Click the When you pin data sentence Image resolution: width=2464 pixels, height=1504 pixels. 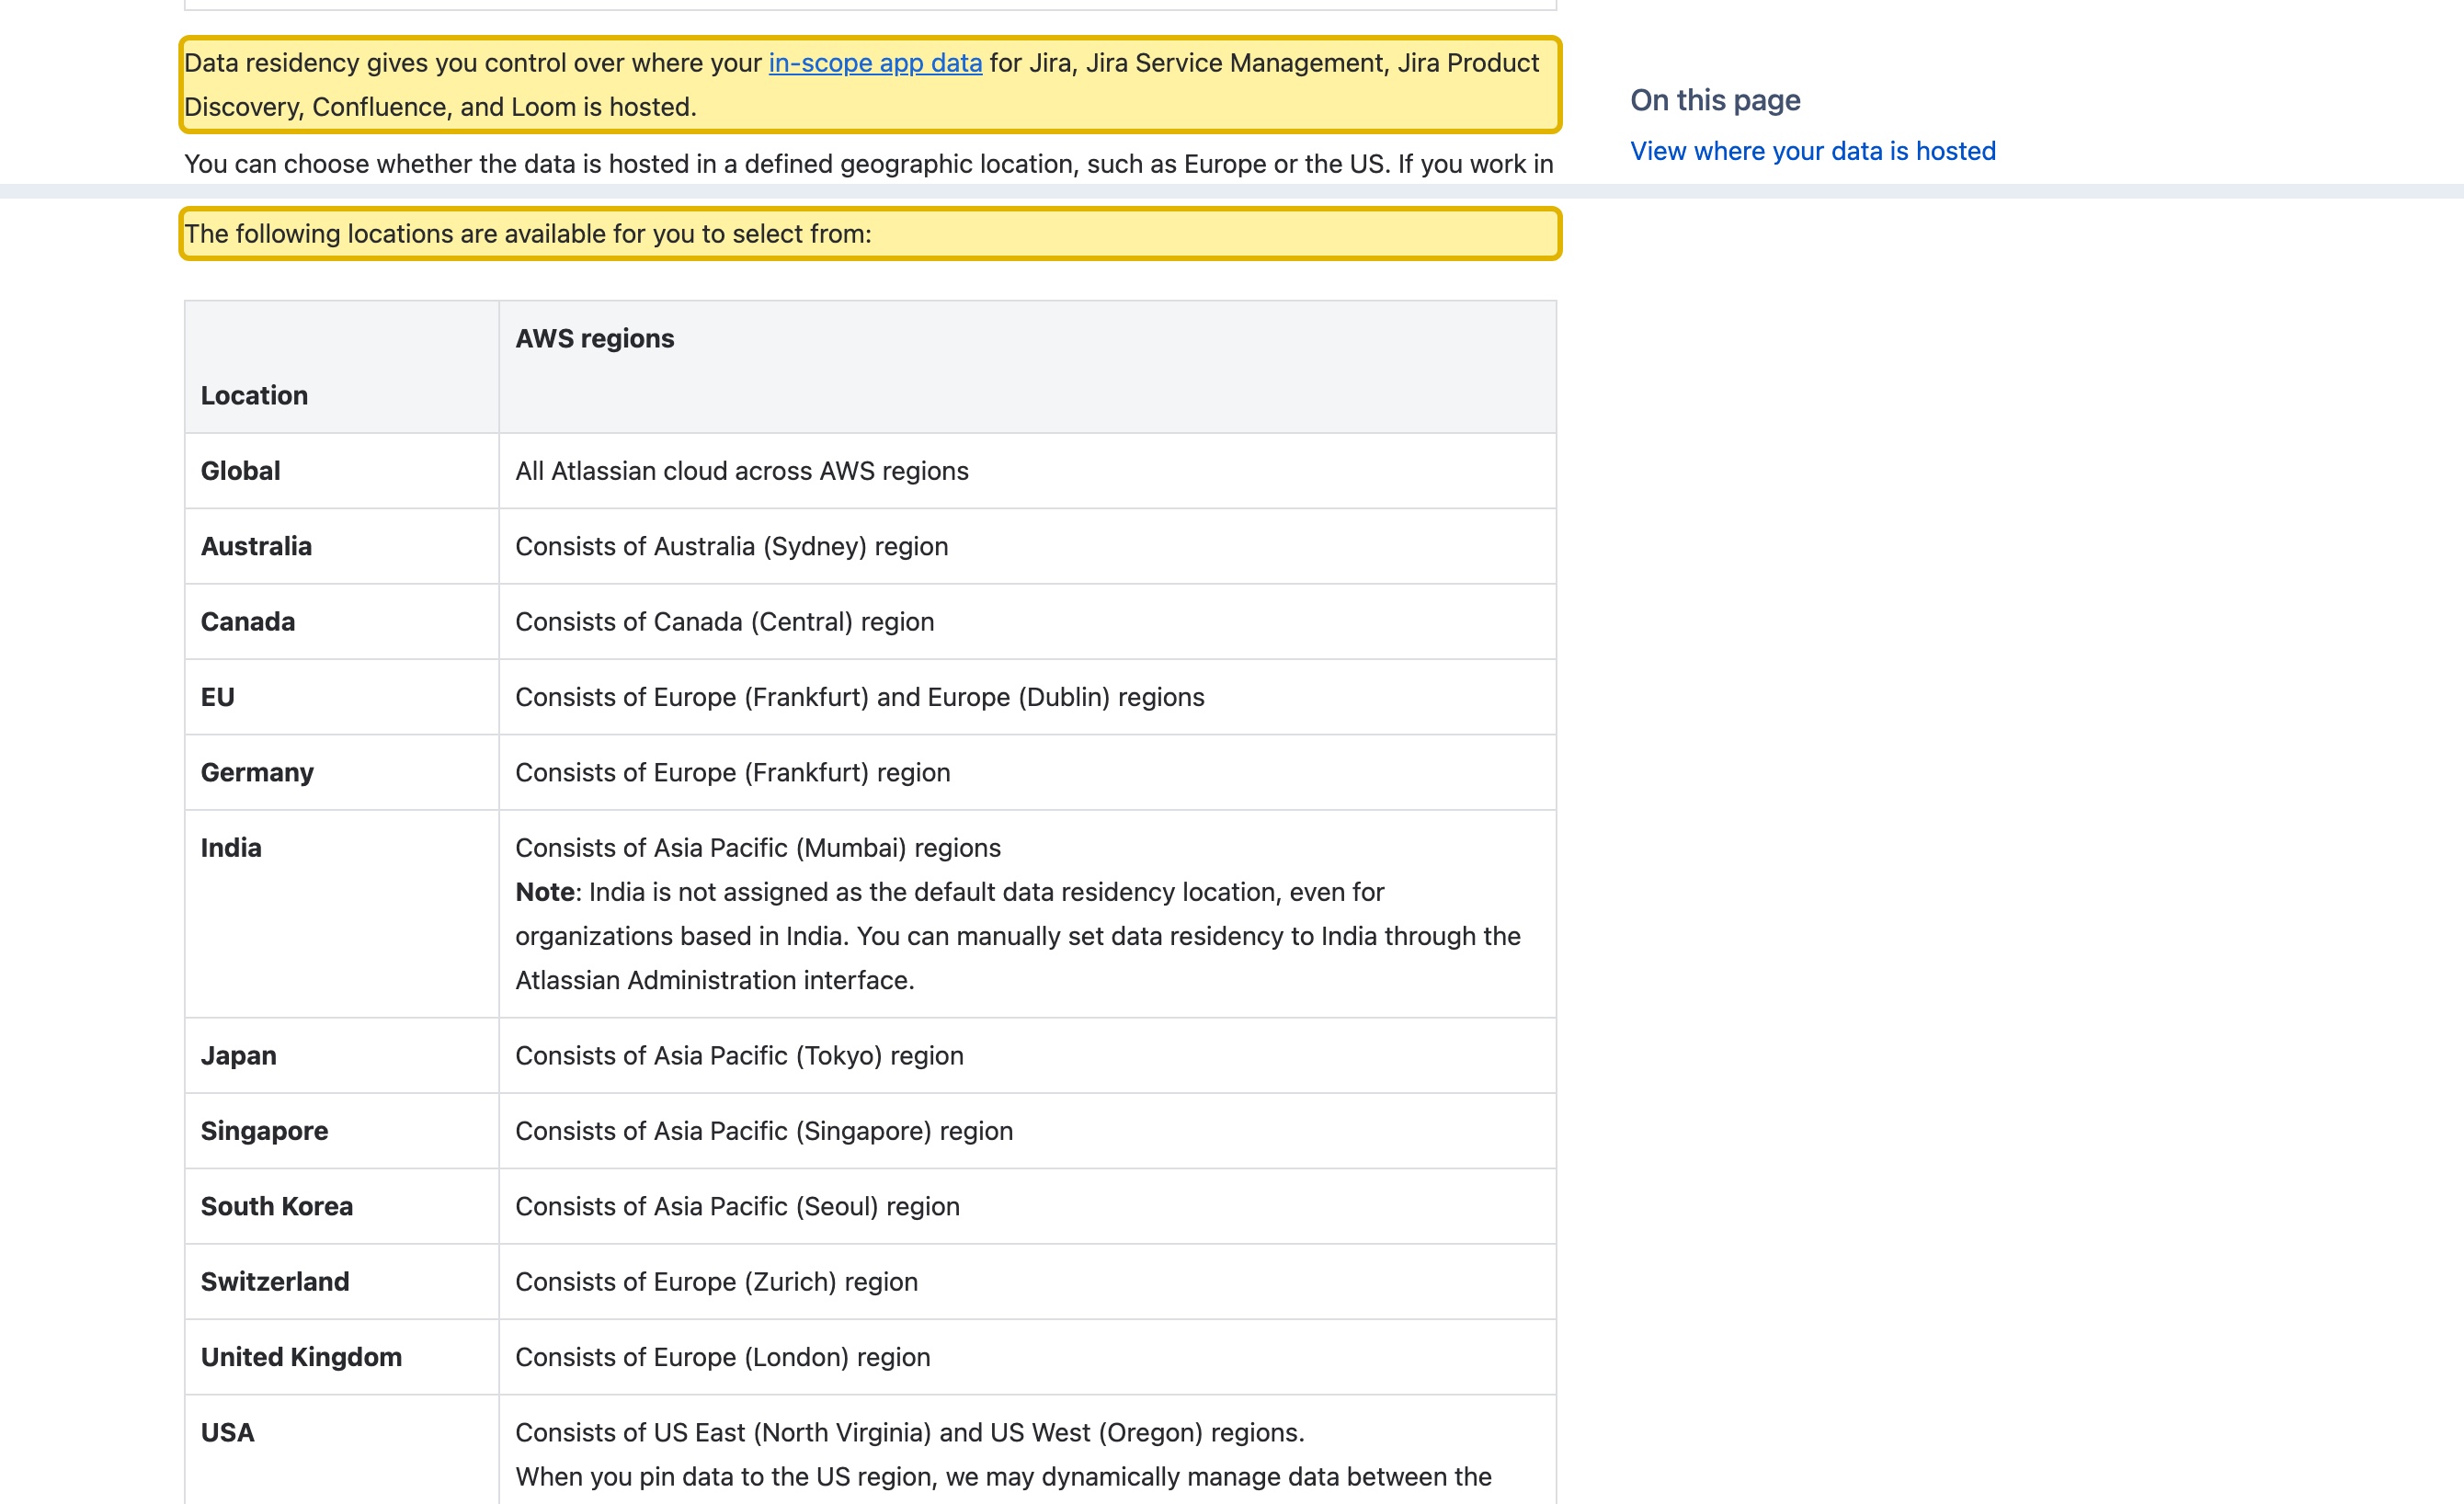[x=1003, y=1477]
